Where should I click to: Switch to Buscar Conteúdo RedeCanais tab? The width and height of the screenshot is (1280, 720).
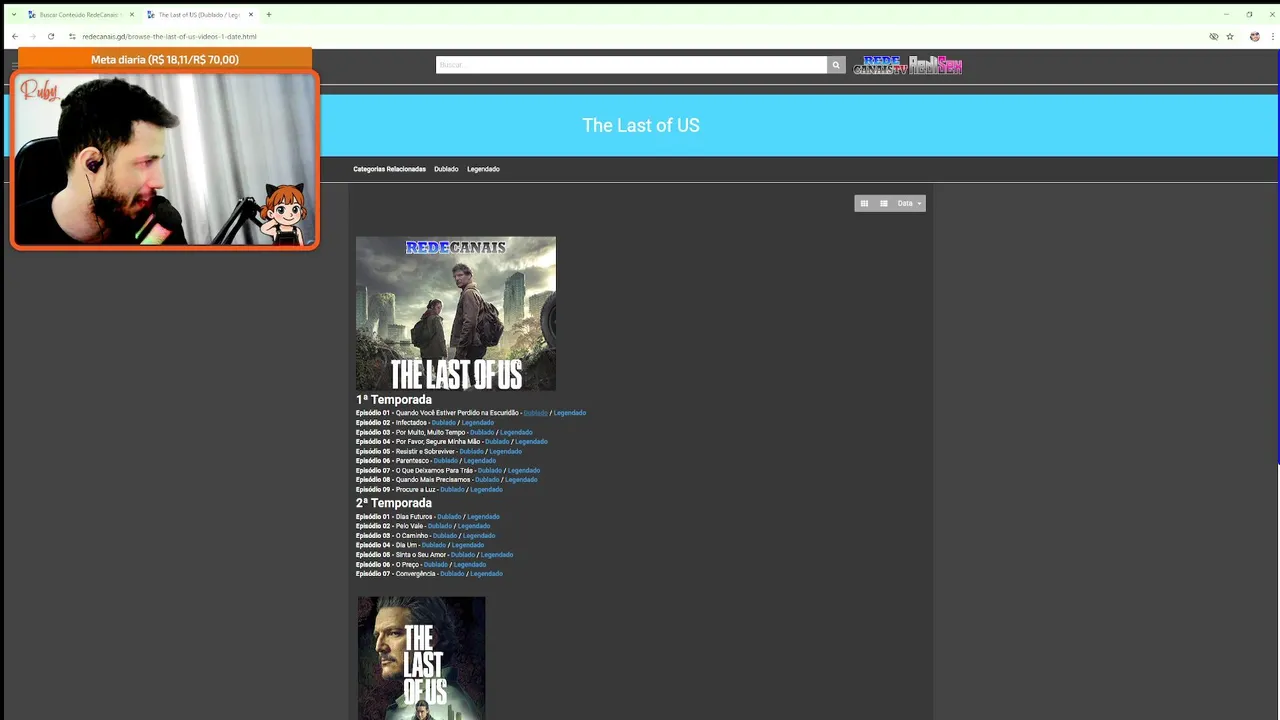(78, 15)
